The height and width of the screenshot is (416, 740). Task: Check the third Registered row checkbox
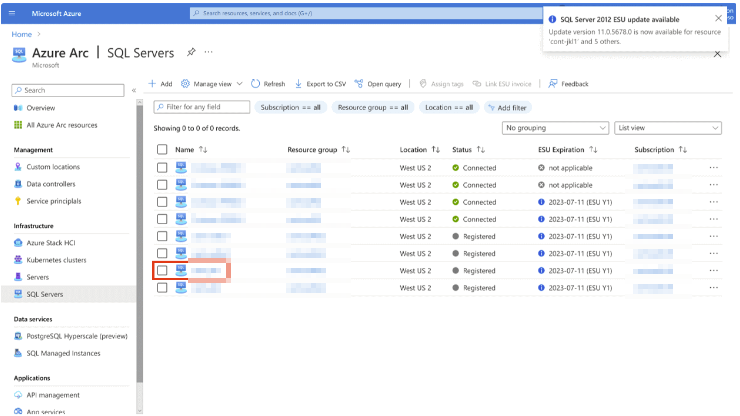tap(162, 271)
